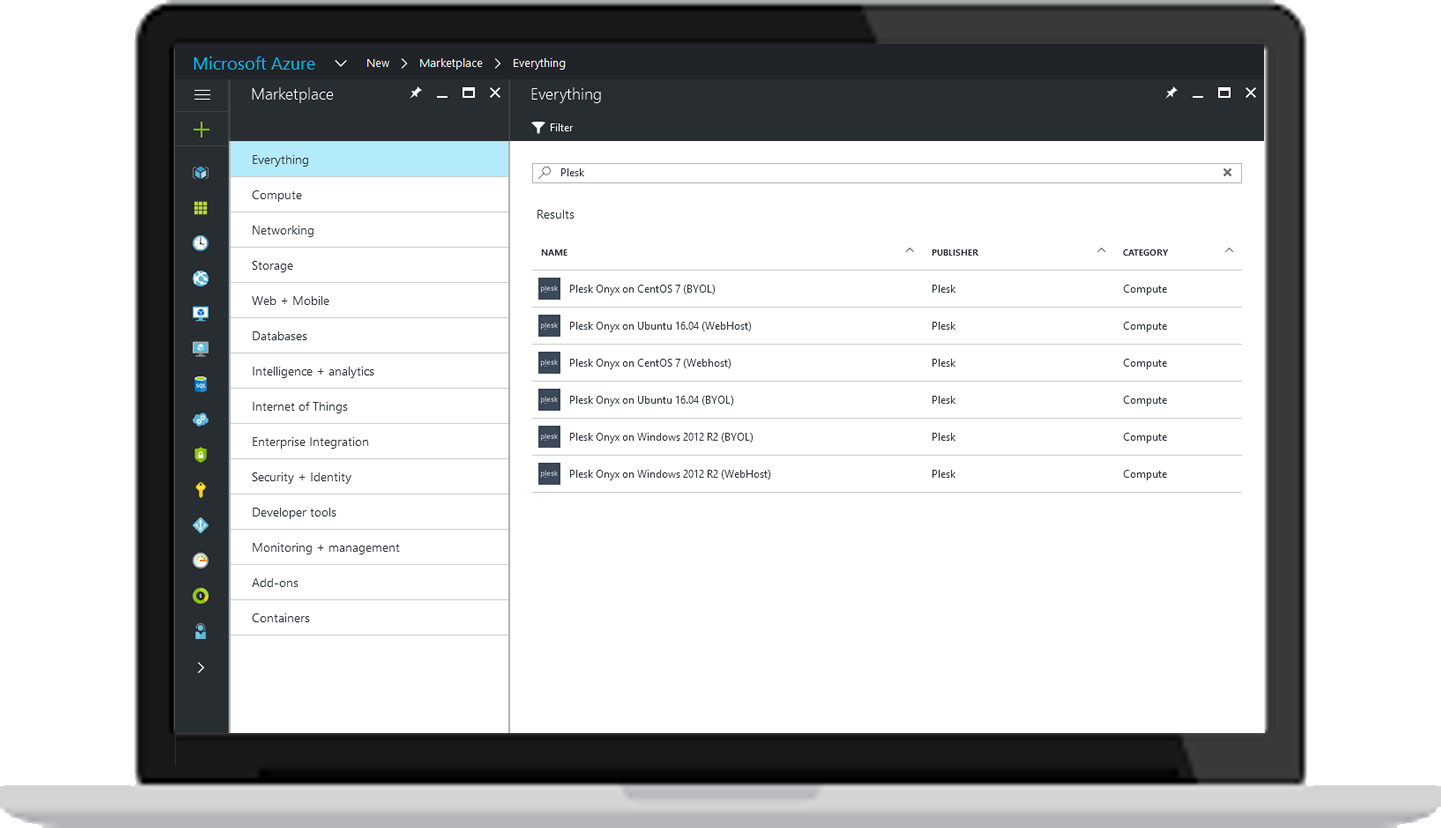Screen dimensions: 1441x828
Task: Sort results by the NAME column arrow
Action: (909, 251)
